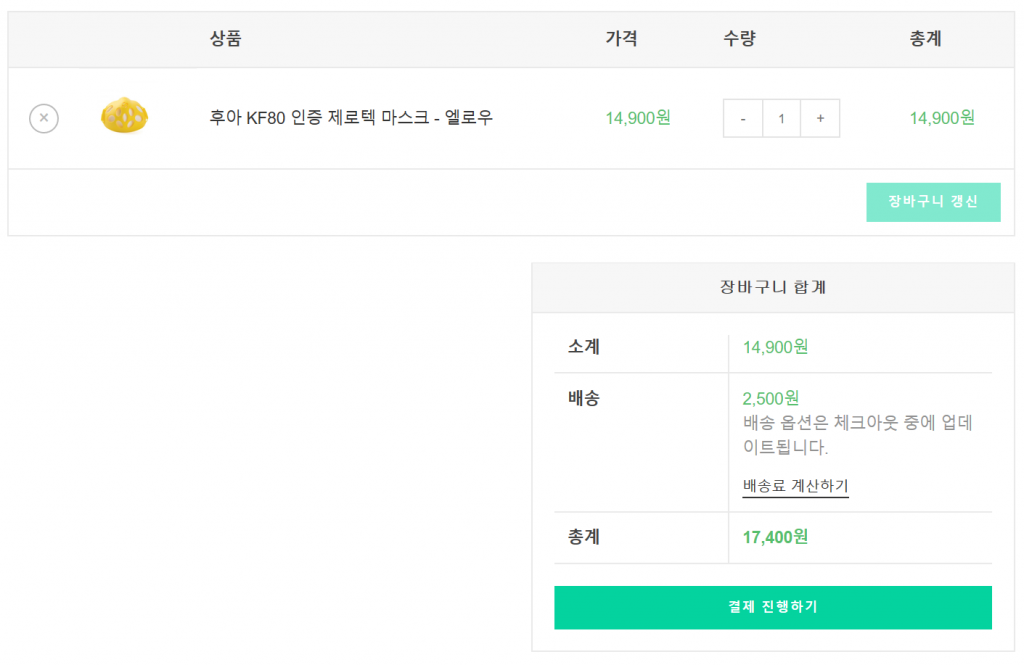Decrease quantity with the minus button

(743, 118)
